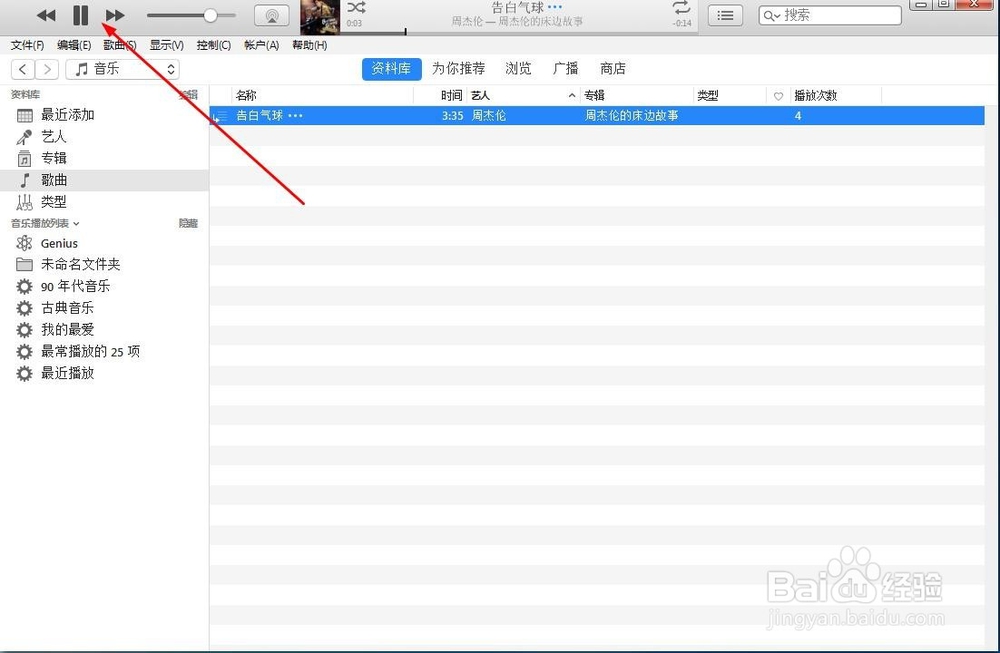
Task: Adjust the volume slider knob
Action: coord(210,15)
